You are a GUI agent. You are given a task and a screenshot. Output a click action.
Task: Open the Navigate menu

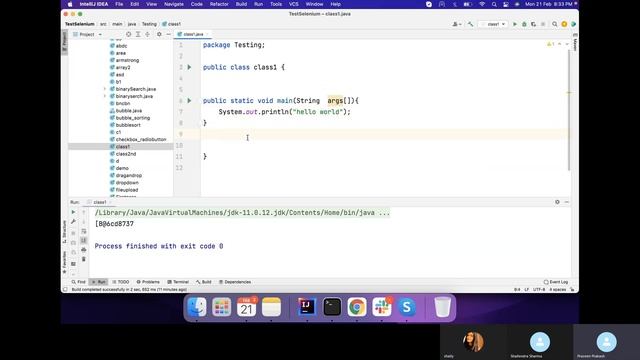click(174, 4)
